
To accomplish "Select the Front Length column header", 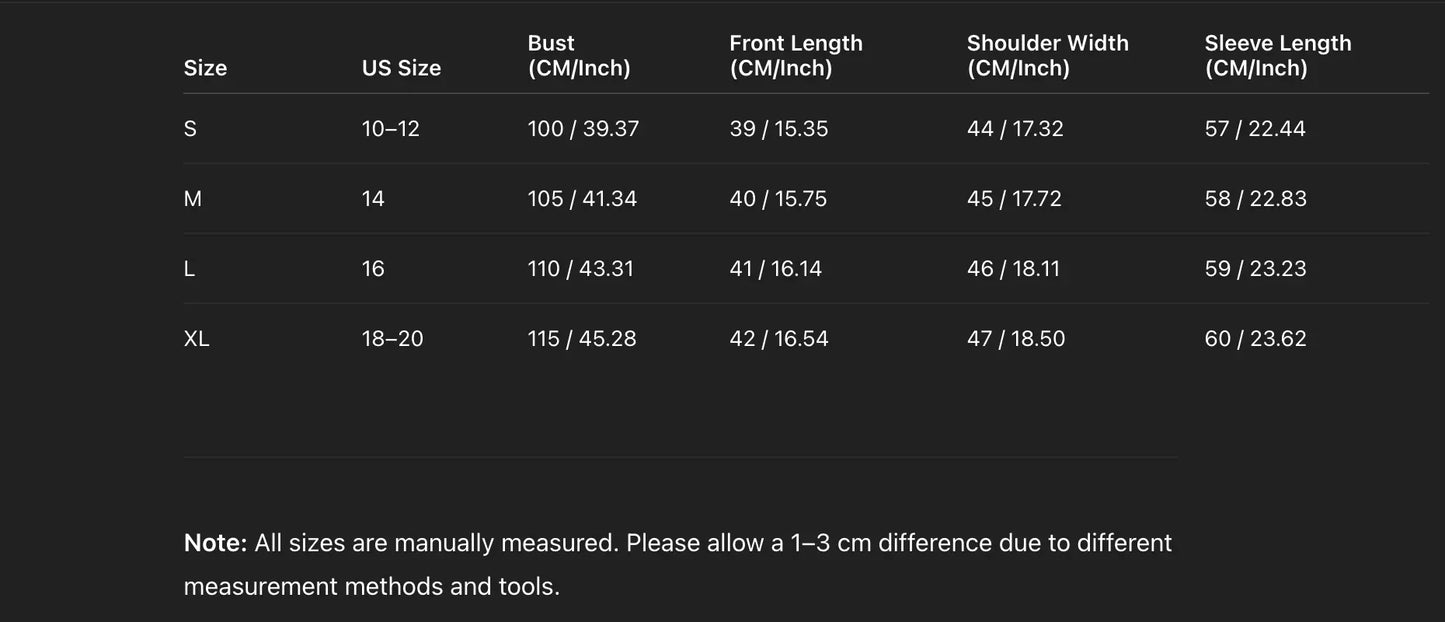I will pyautogui.click(x=796, y=56).
